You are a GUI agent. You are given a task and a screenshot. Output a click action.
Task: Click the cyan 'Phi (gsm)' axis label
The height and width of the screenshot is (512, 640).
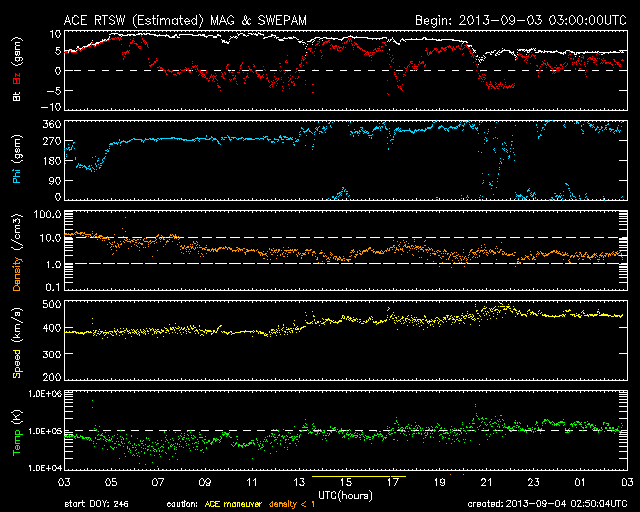pos(17,159)
